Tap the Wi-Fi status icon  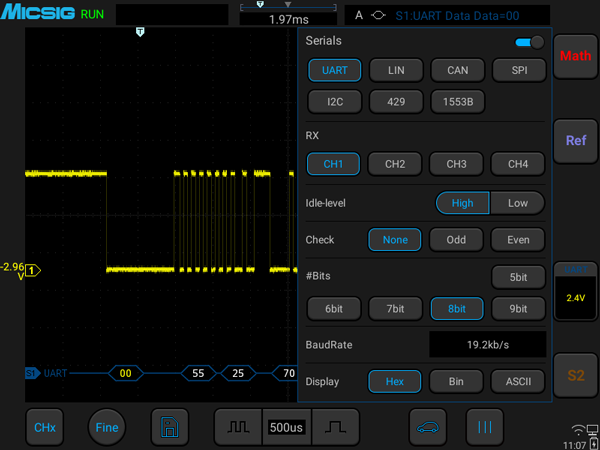tap(578, 430)
